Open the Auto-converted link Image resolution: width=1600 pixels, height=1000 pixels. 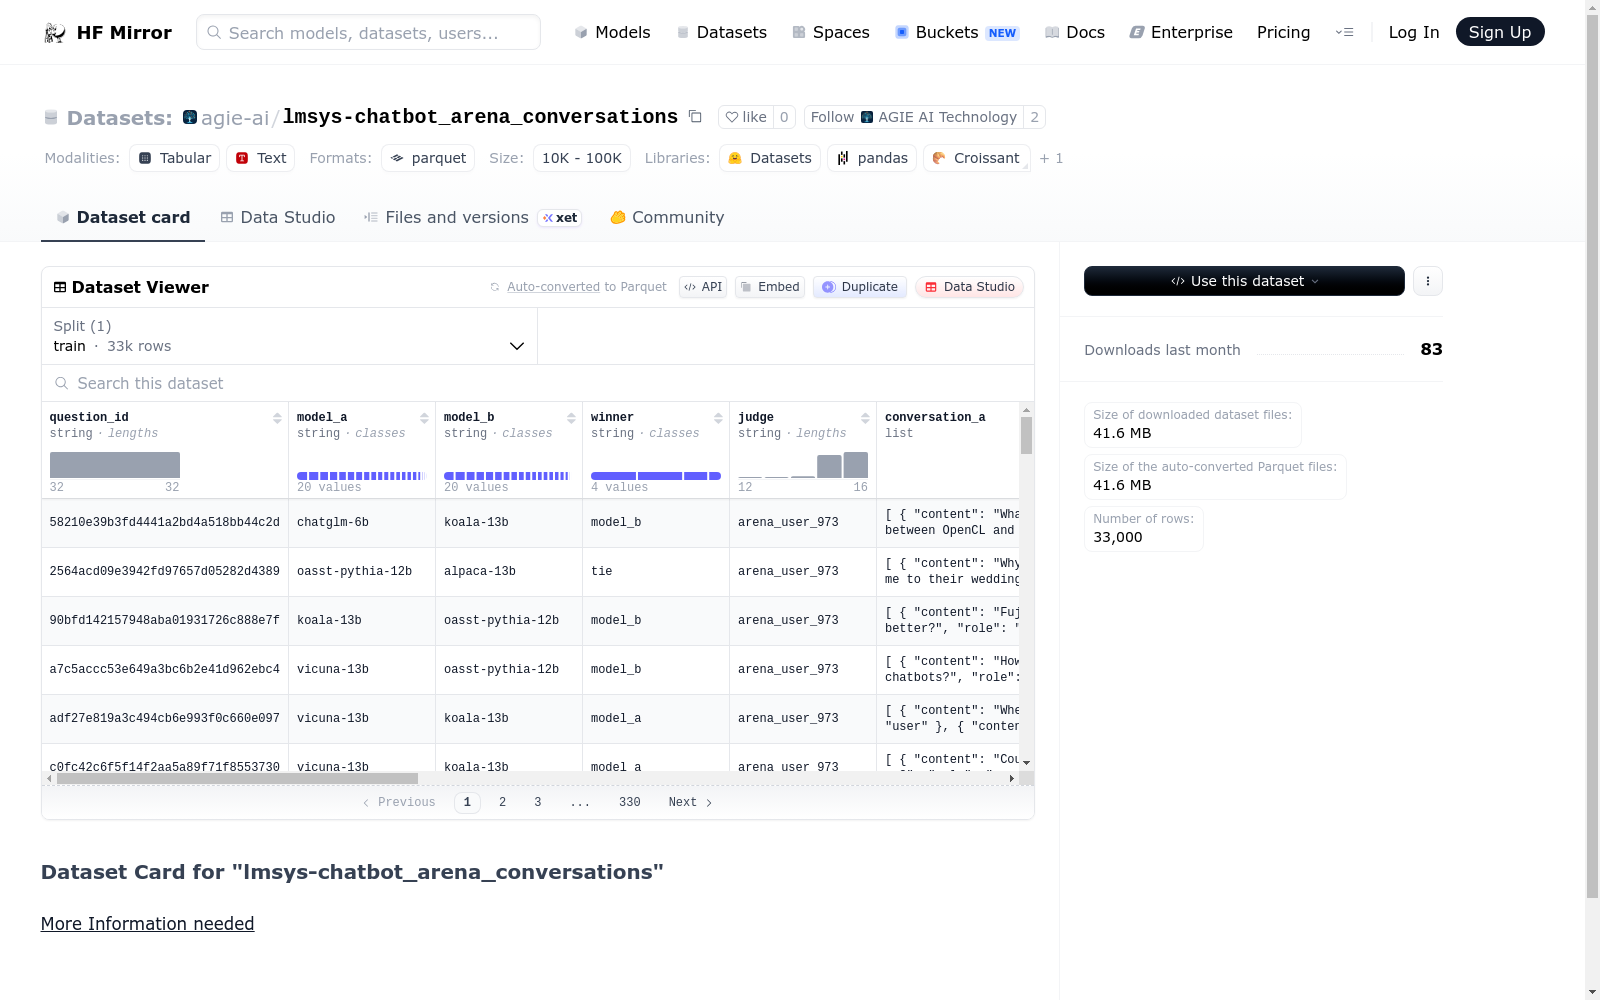click(x=553, y=287)
